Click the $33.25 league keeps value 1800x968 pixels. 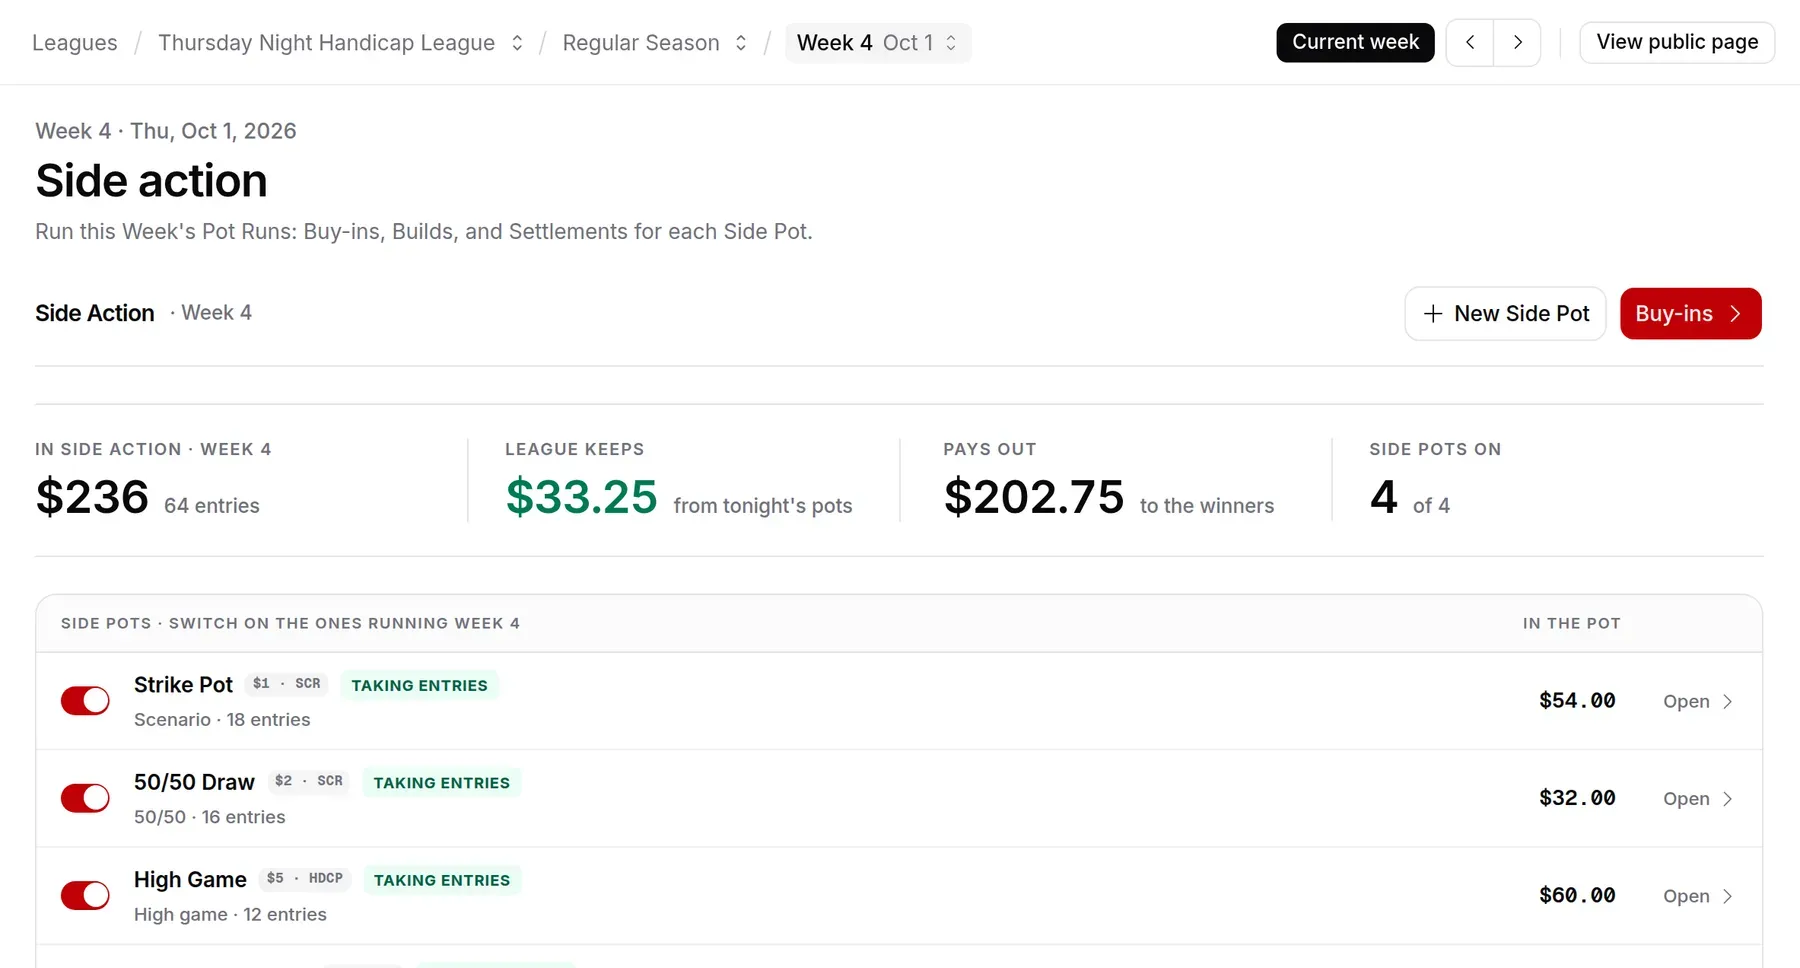pos(581,497)
